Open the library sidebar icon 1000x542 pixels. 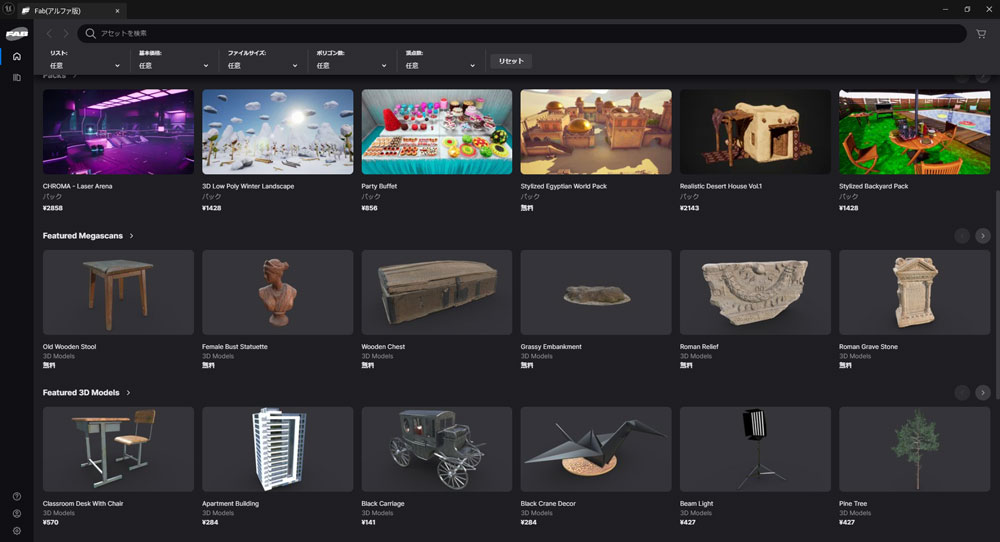(17, 77)
